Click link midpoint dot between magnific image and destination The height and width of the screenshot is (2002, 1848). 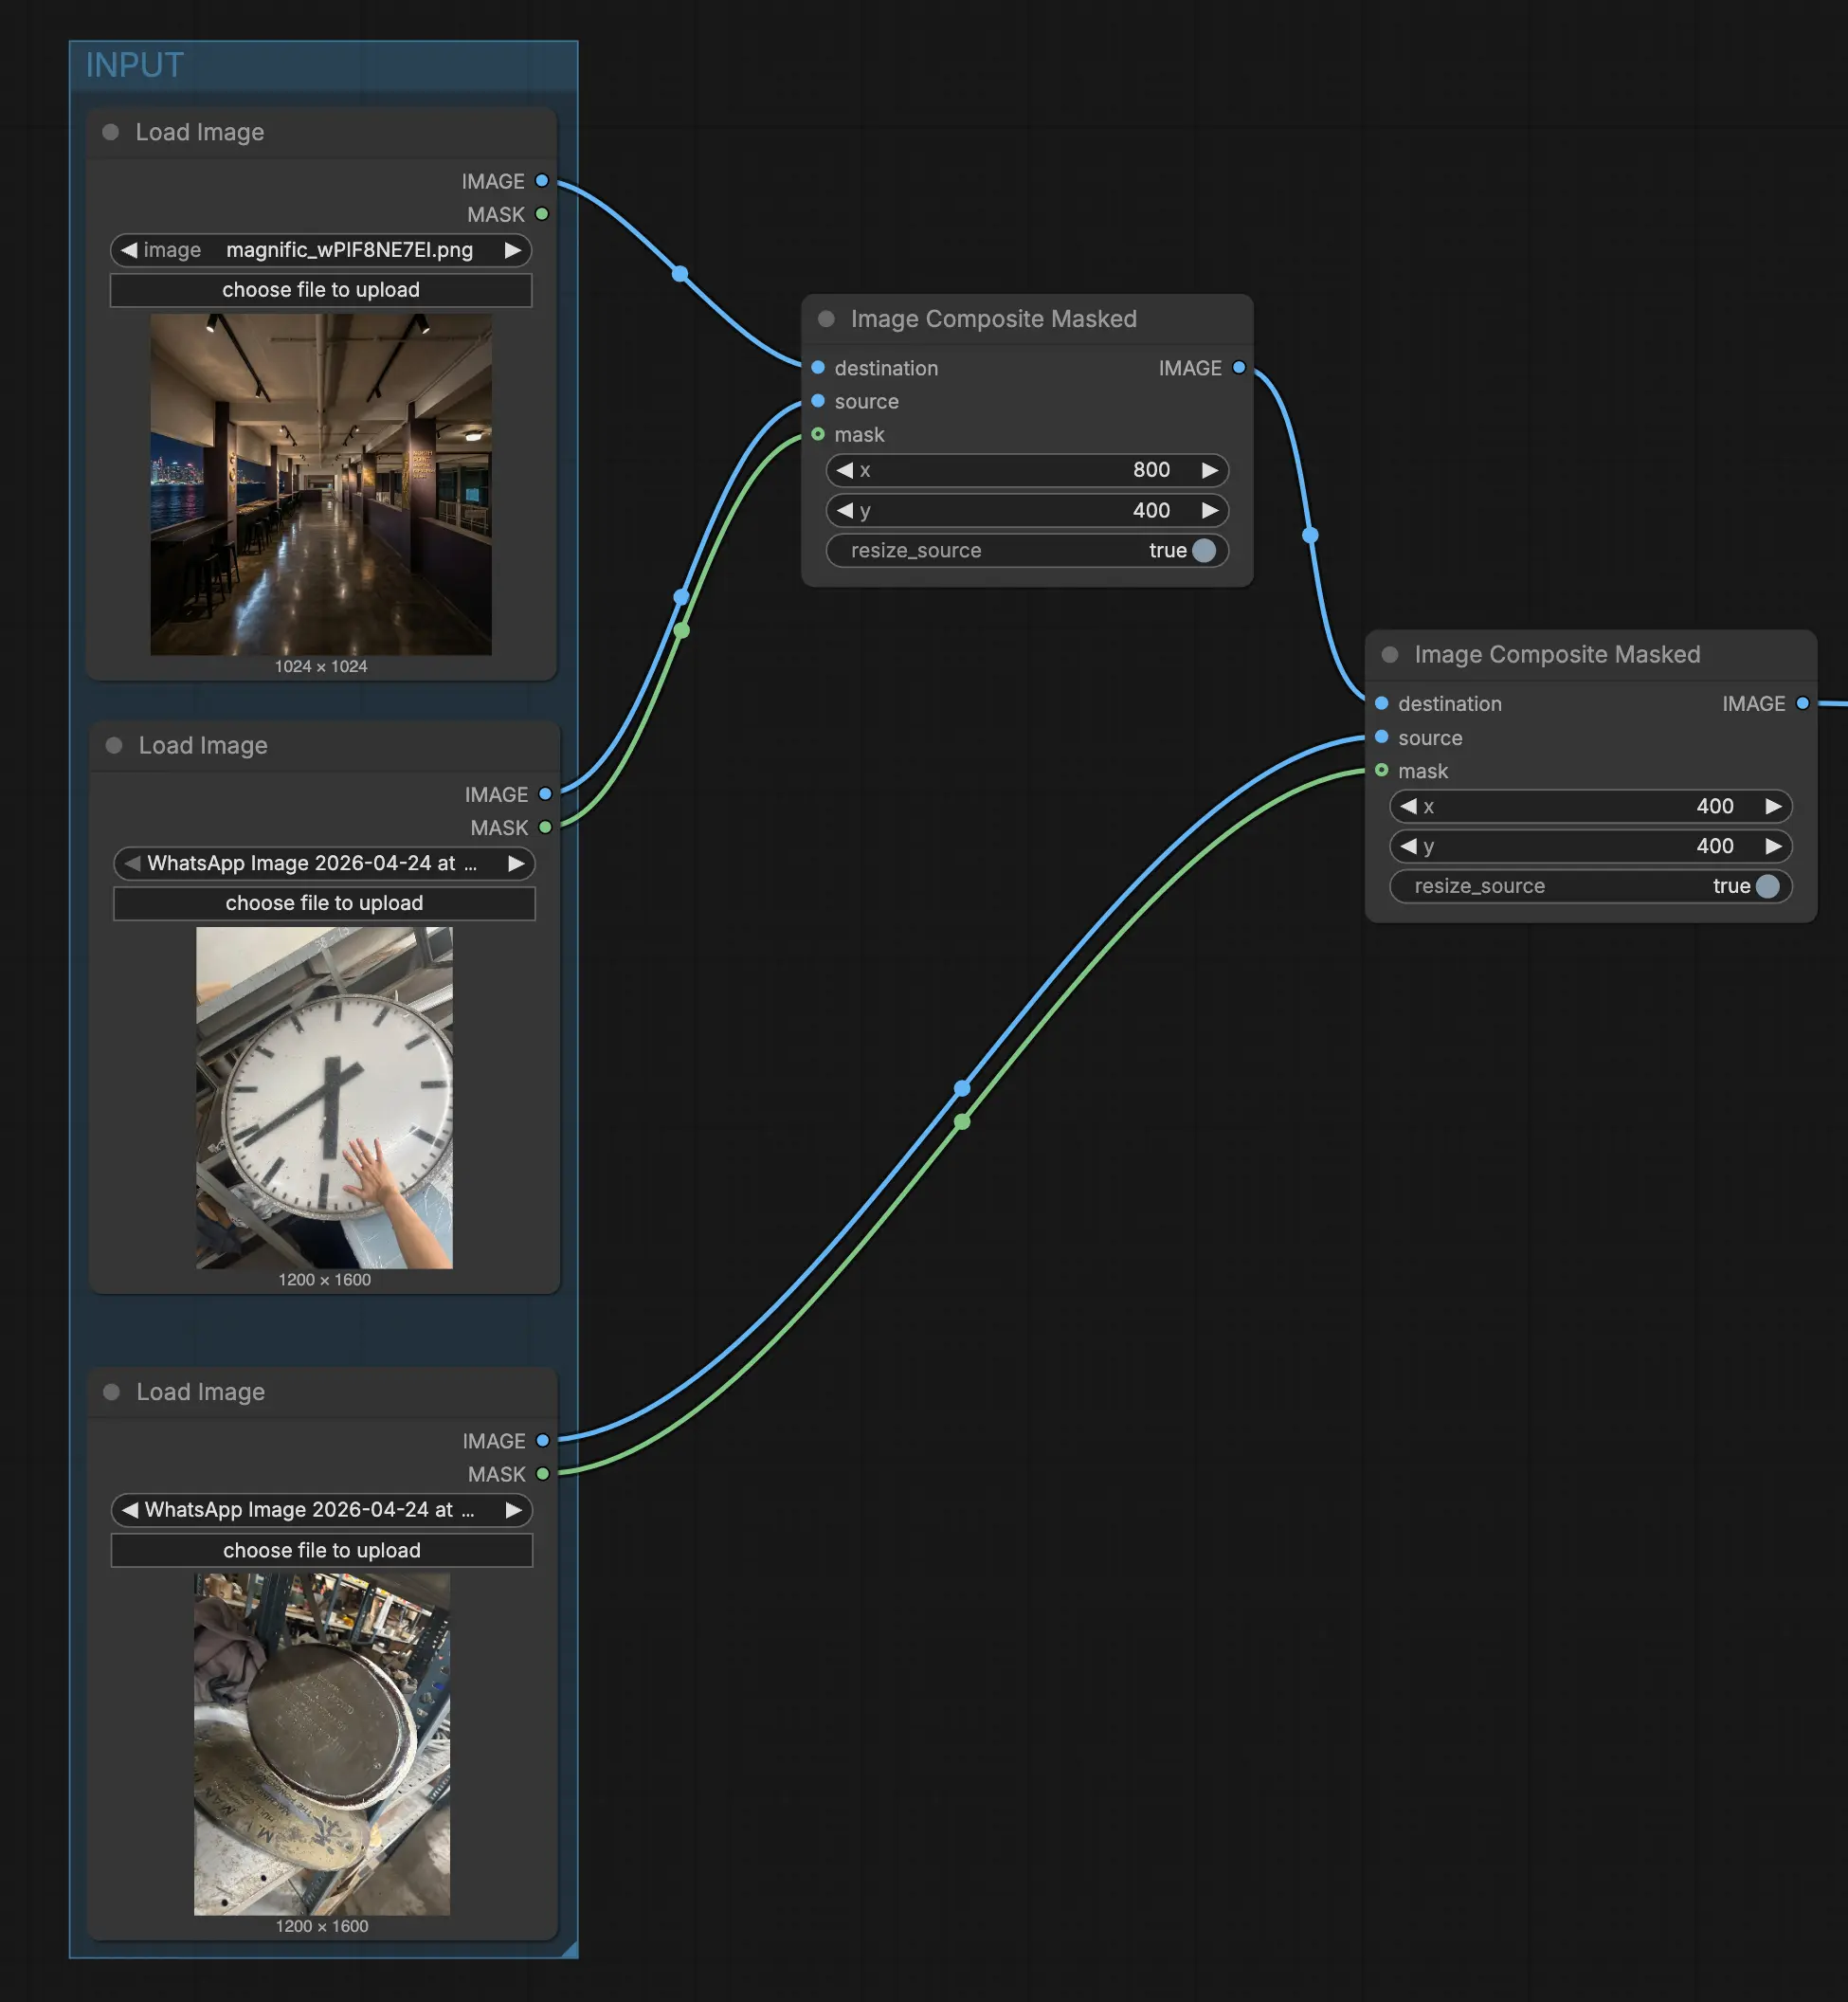tap(680, 274)
